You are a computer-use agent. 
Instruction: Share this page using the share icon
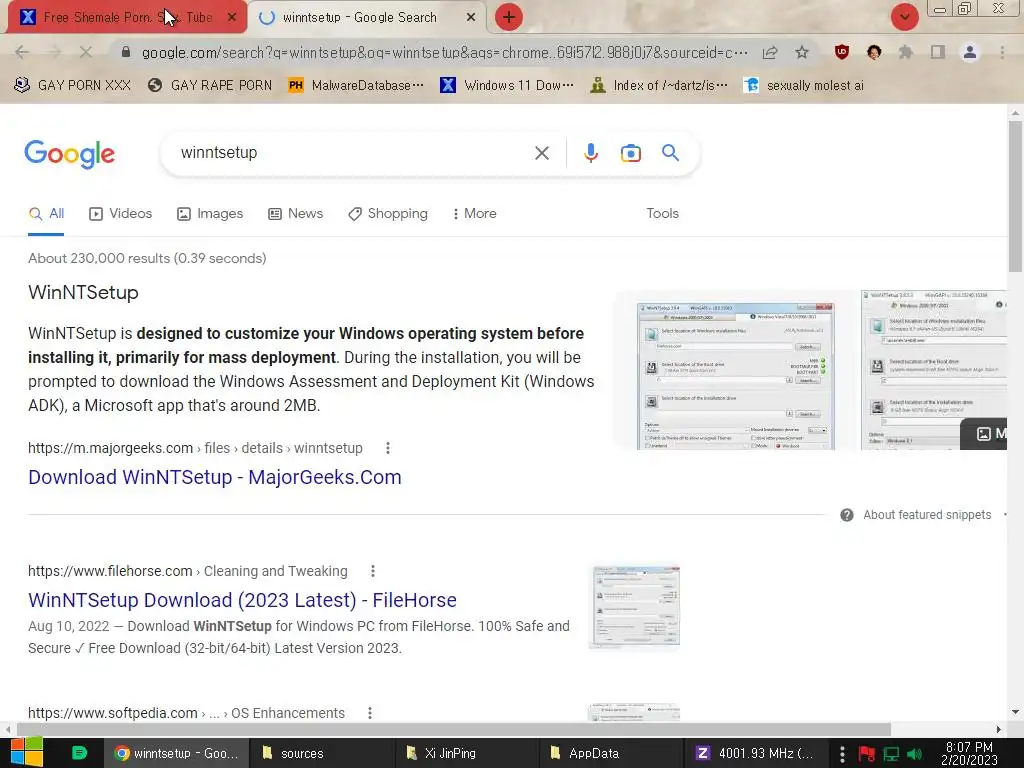(770, 52)
